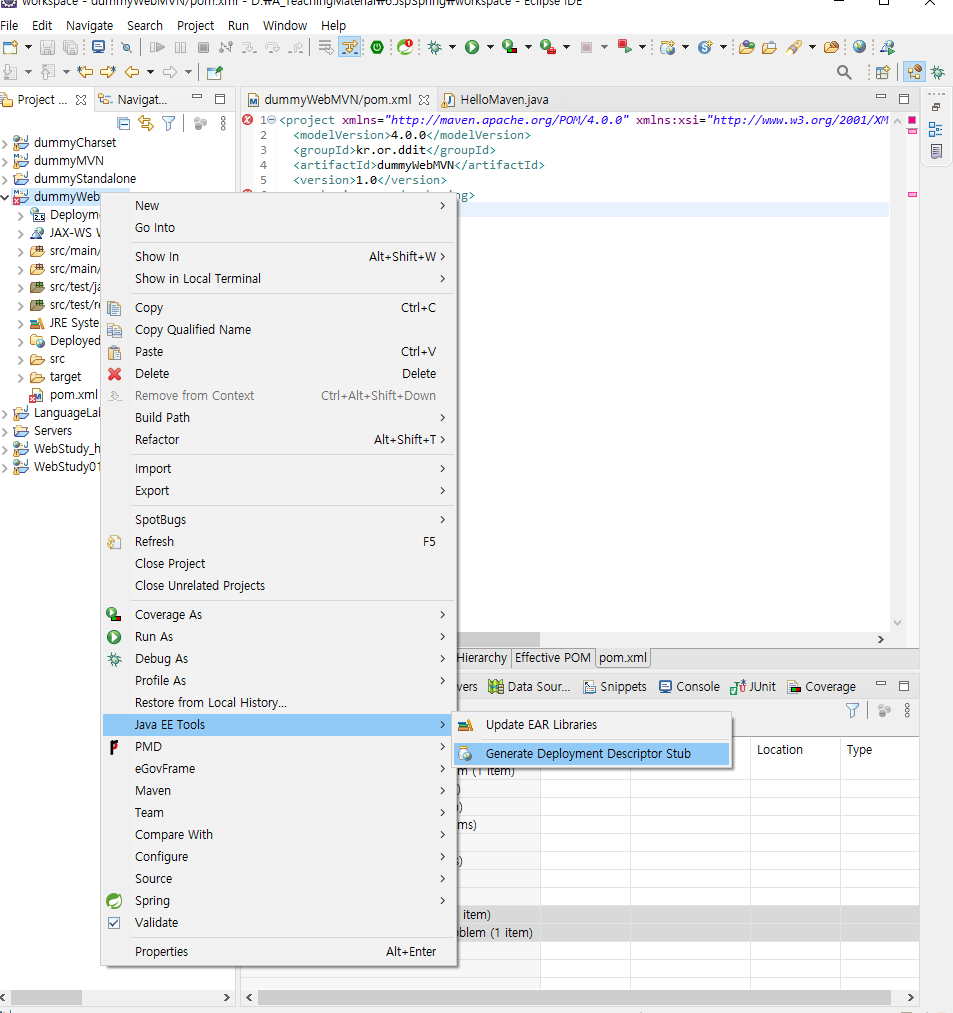This screenshot has width=953, height=1013.
Task: Click the Step Over icon
Action: coord(273,47)
